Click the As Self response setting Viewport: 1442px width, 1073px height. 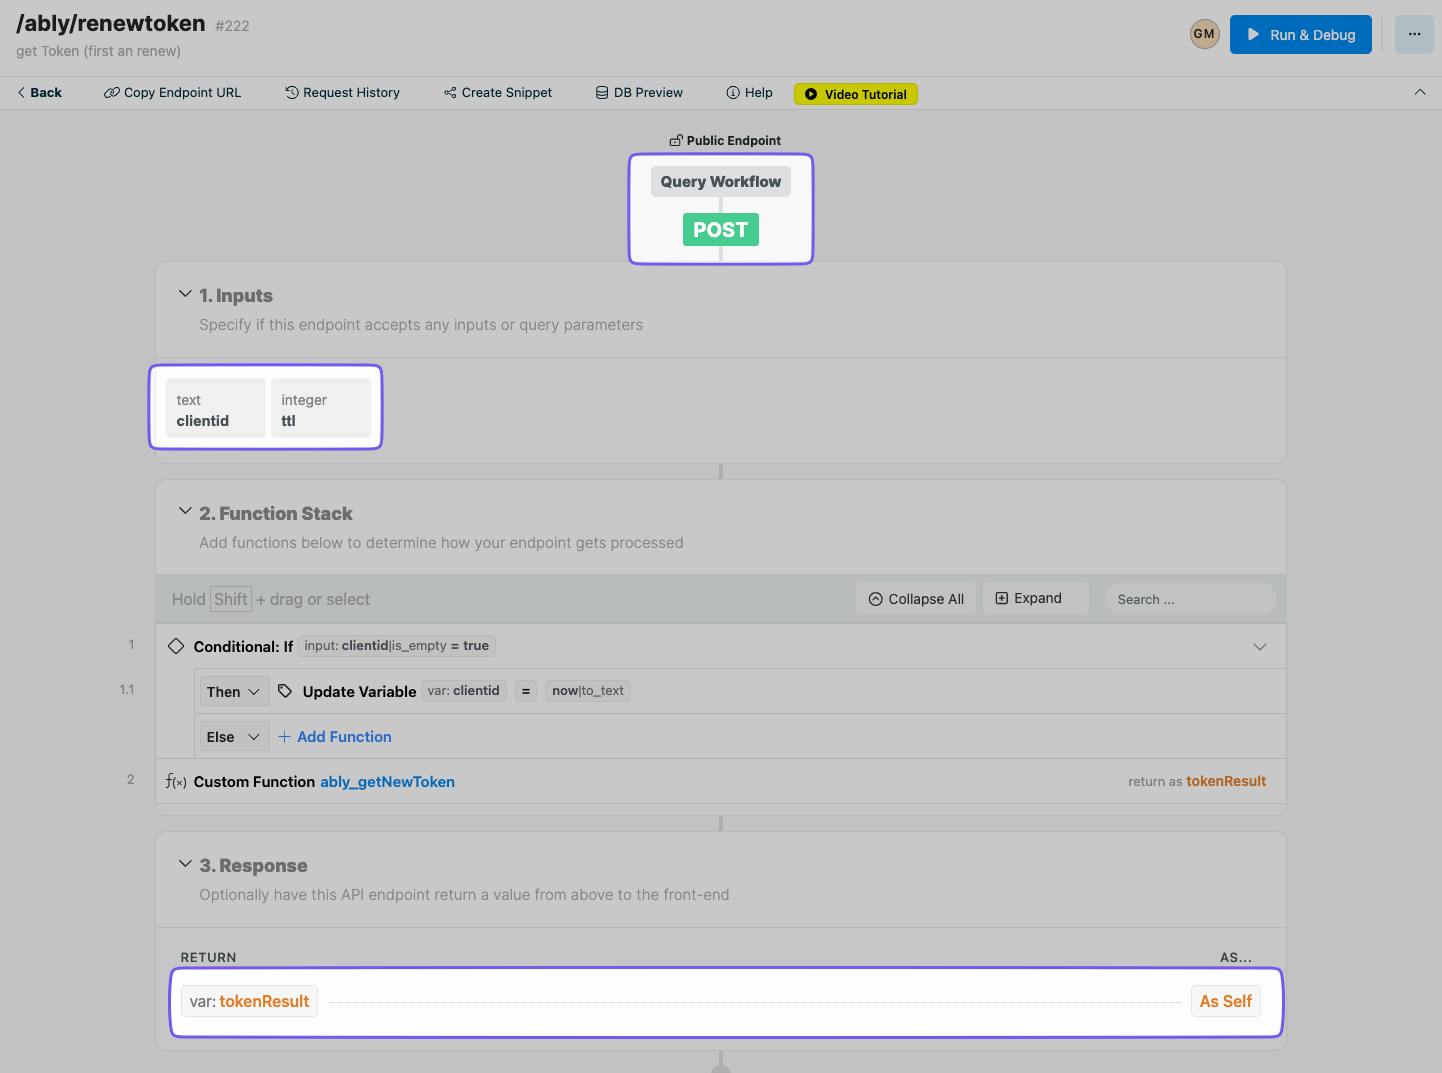coord(1225,1001)
